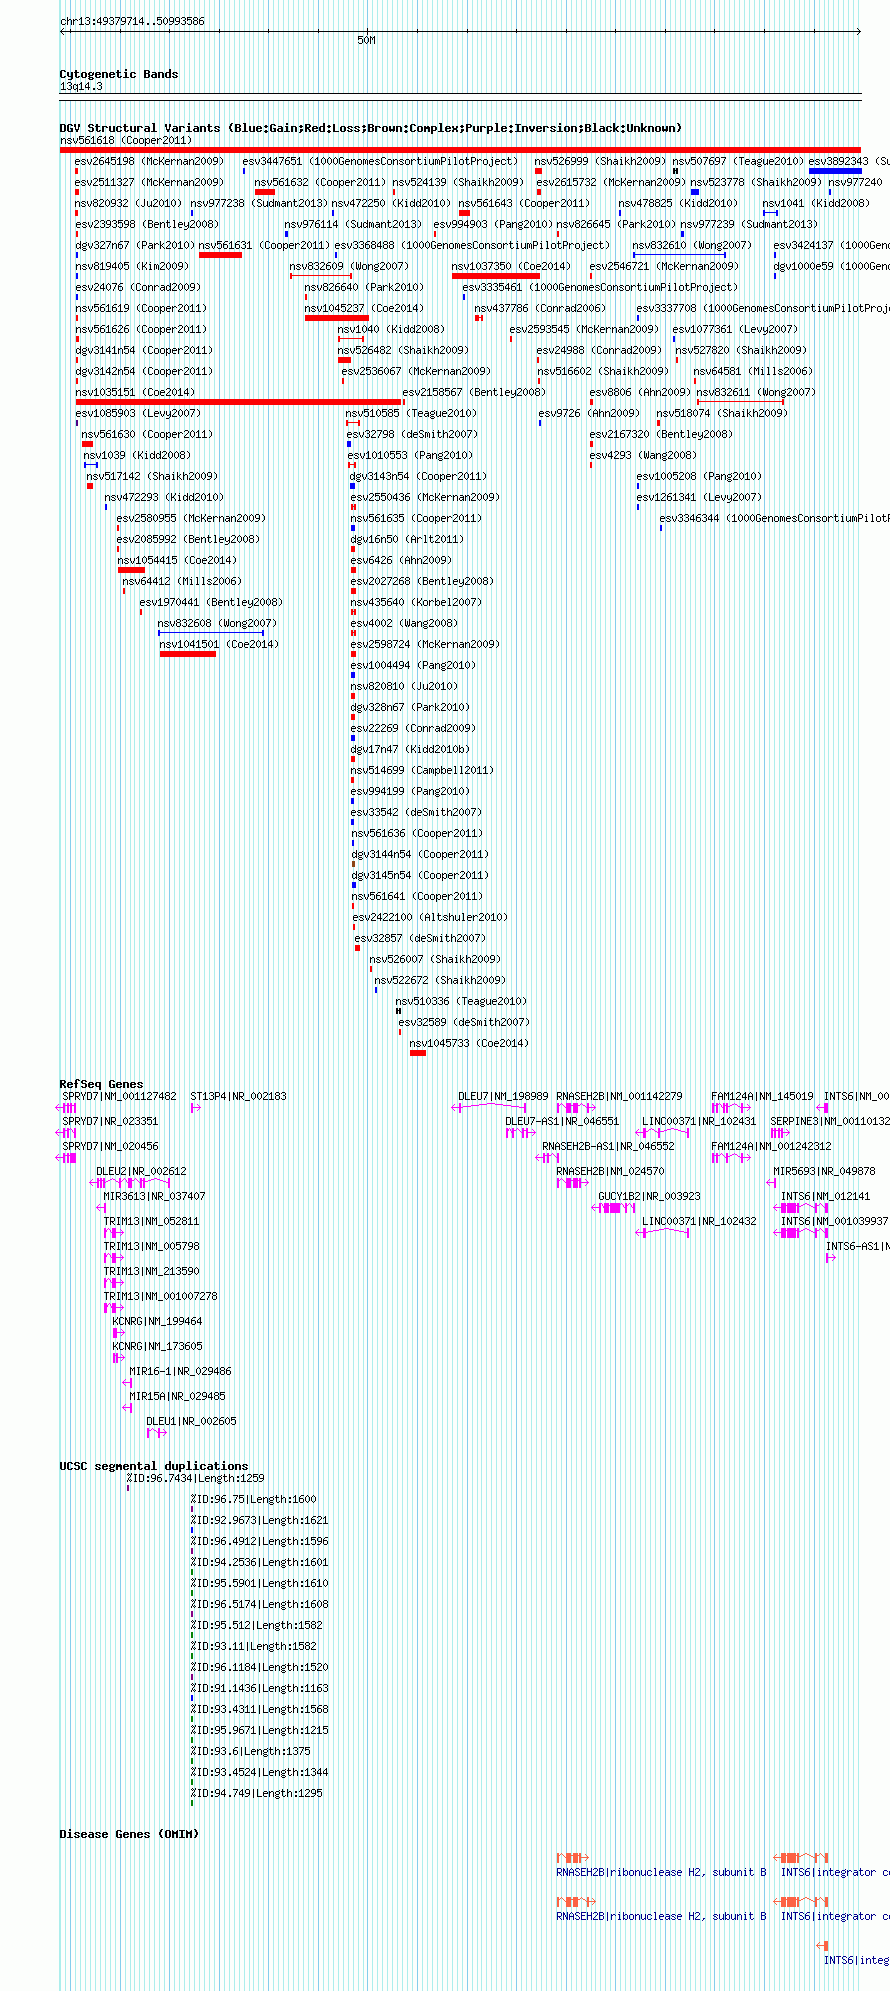Image resolution: width=890 pixels, height=1991 pixels.
Task: Click the DLEU7|NM_198989 gene glyph
Action: coord(490,1108)
